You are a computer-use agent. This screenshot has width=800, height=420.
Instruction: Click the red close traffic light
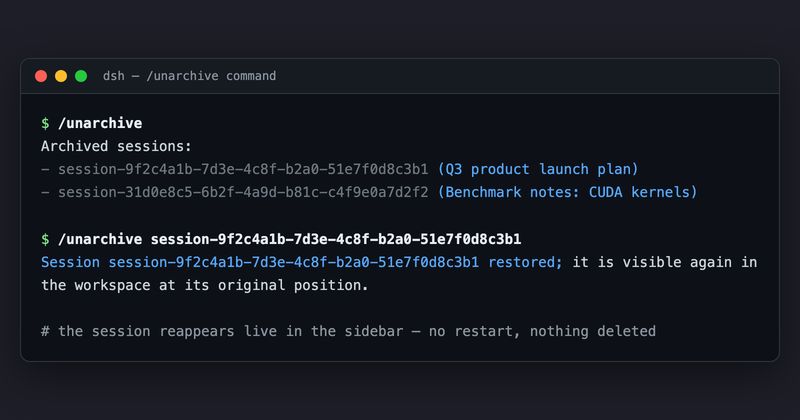tap(41, 76)
